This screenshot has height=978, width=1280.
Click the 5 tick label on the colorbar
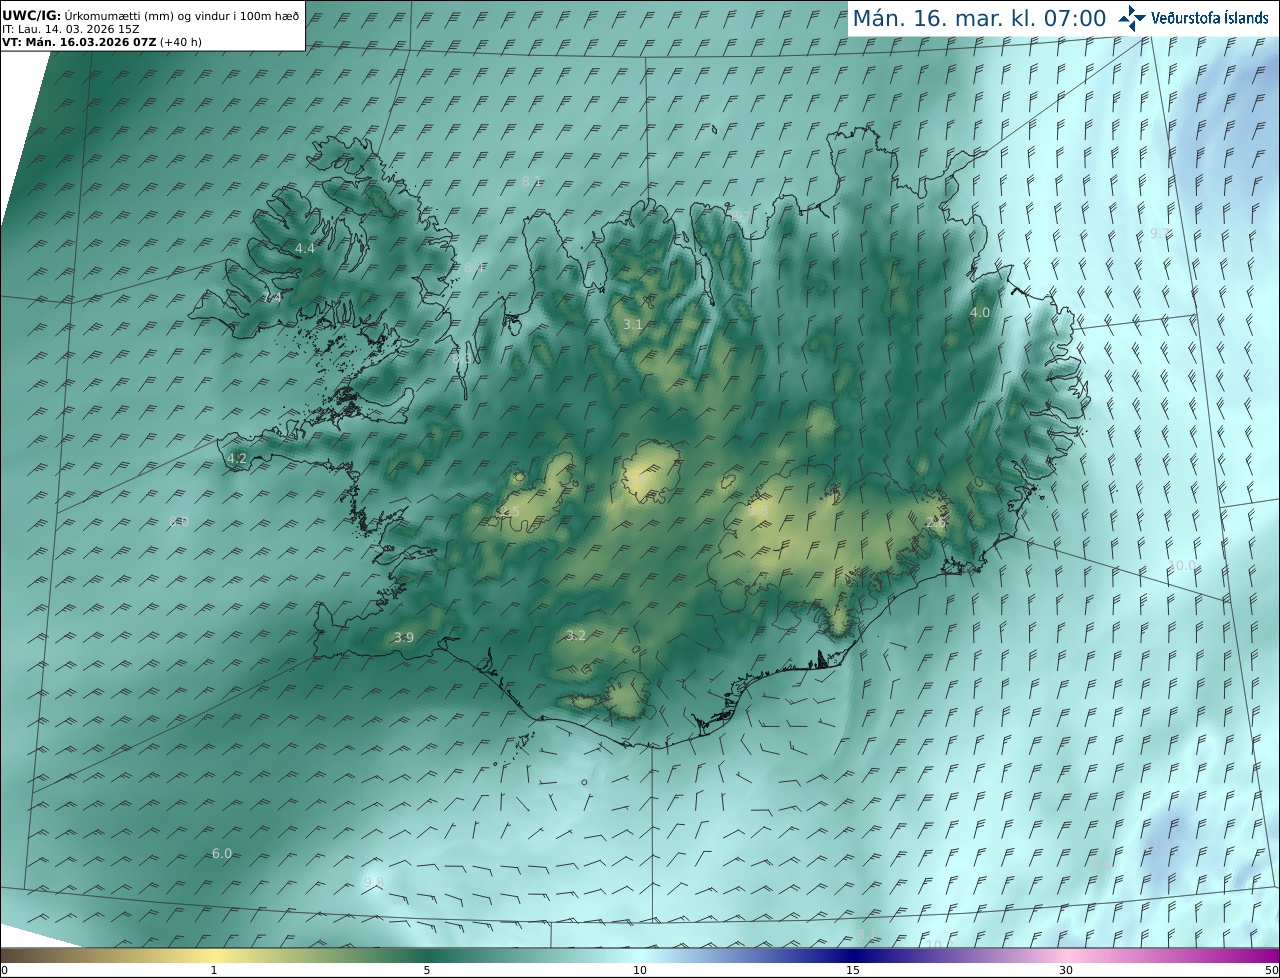427,970
